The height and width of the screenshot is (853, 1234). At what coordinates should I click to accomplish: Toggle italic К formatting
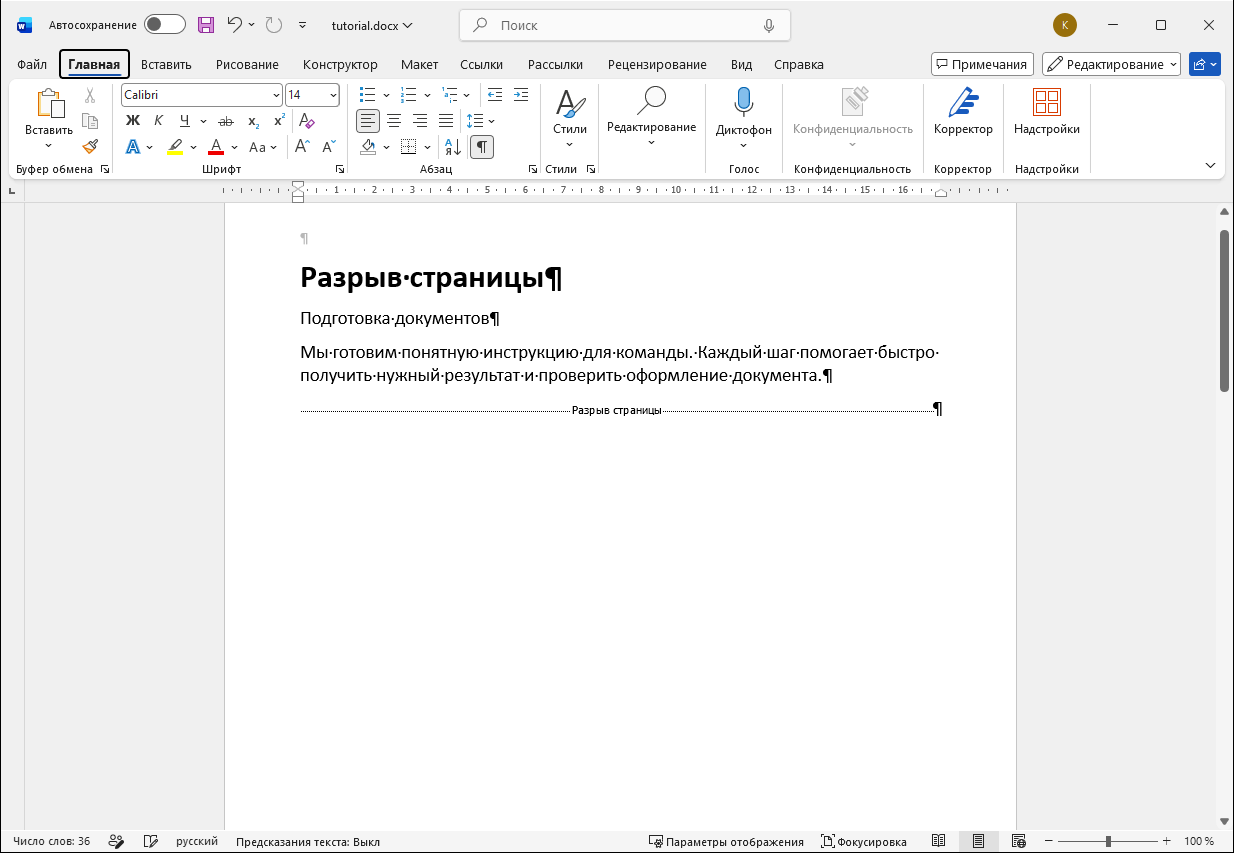coord(158,121)
